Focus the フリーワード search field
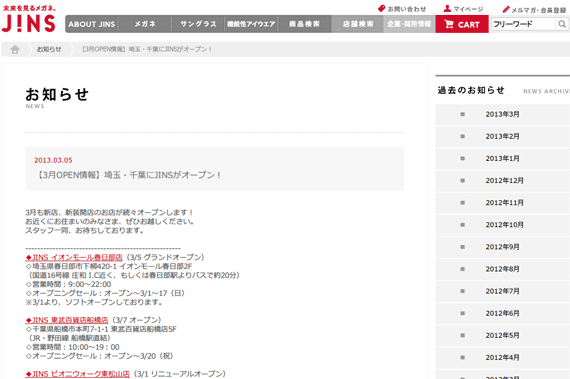 click(x=524, y=24)
